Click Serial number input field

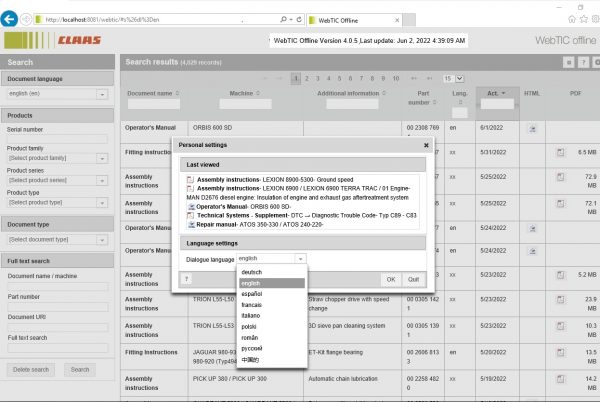(57, 139)
